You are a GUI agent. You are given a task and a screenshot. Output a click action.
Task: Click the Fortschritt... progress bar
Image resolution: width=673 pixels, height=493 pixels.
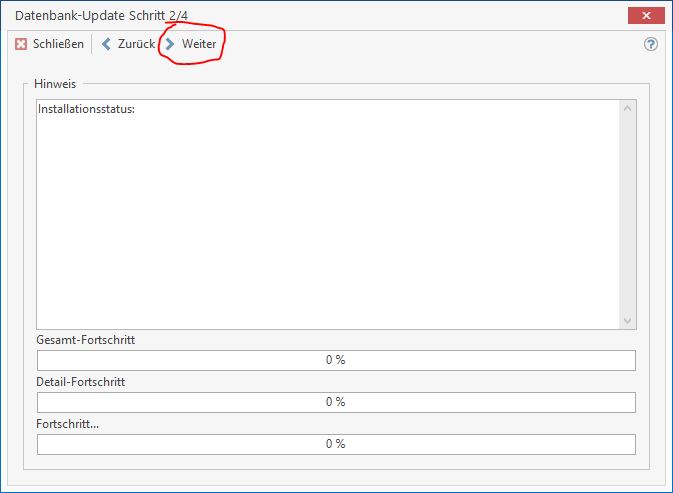tap(336, 444)
